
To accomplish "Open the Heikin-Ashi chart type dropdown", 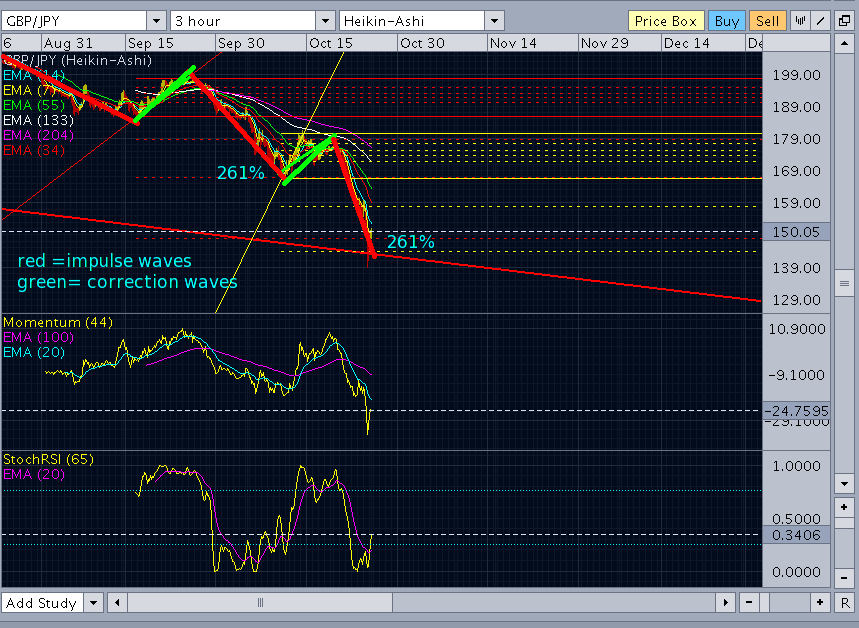I will 494,21.
